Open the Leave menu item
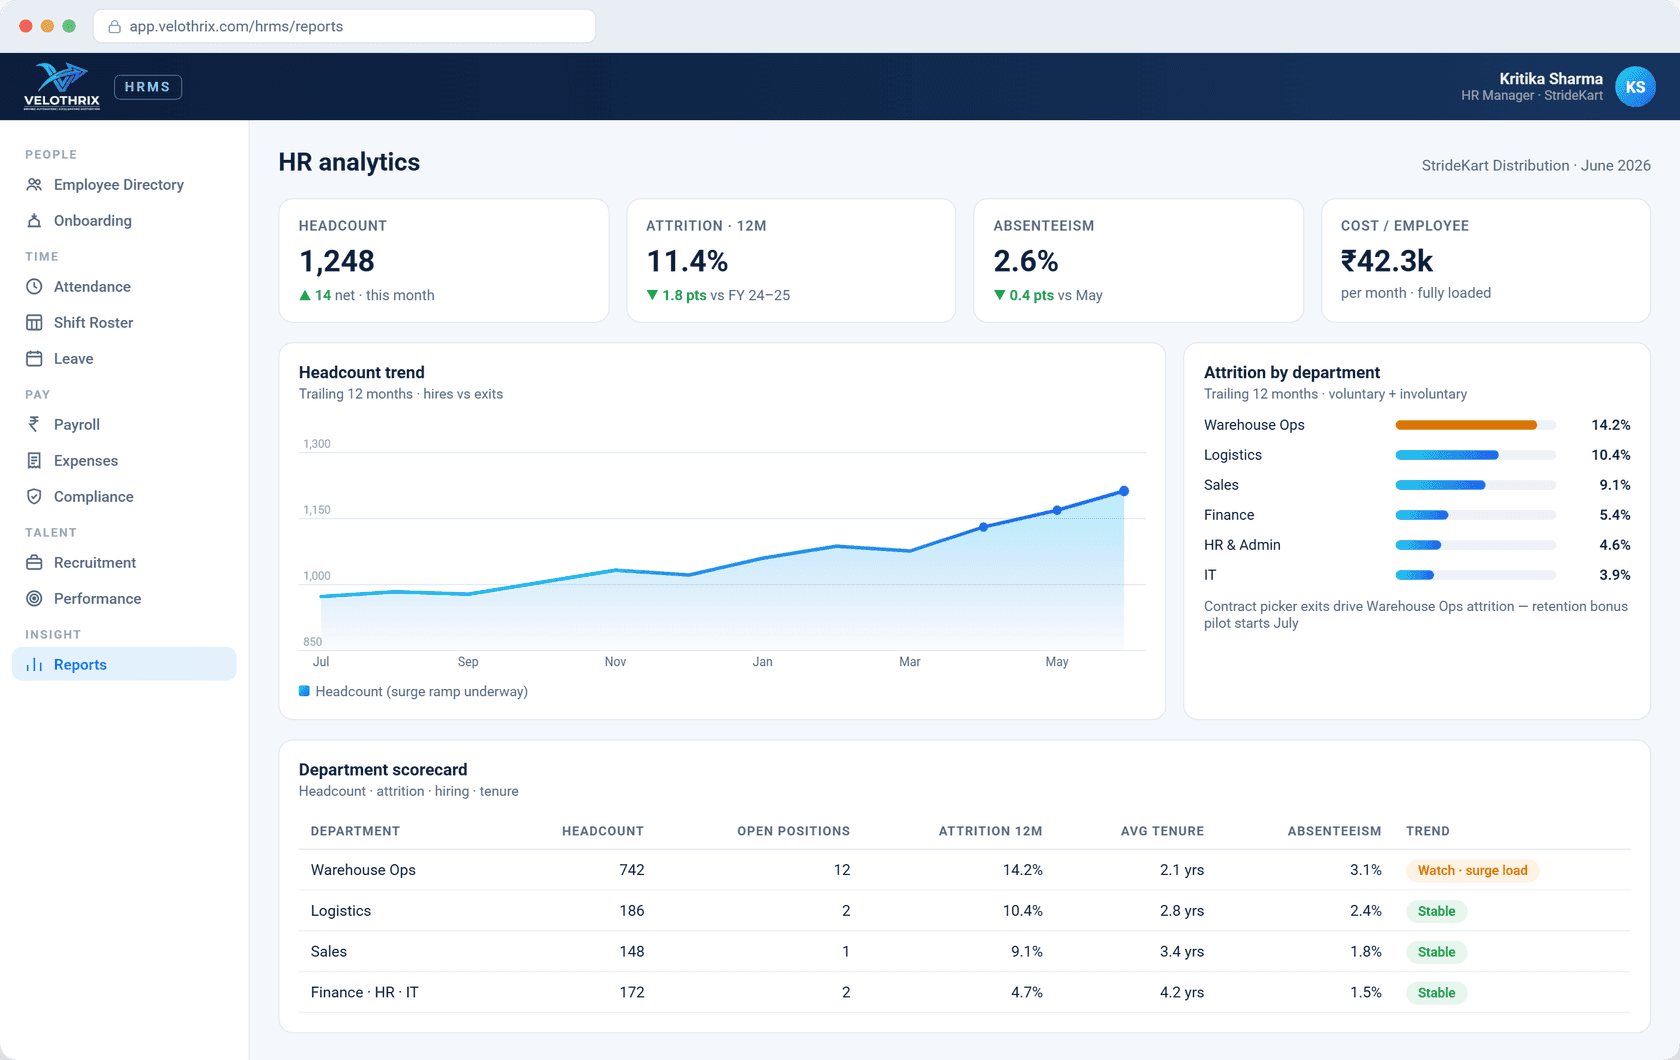Image resolution: width=1680 pixels, height=1060 pixels. click(x=124, y=359)
